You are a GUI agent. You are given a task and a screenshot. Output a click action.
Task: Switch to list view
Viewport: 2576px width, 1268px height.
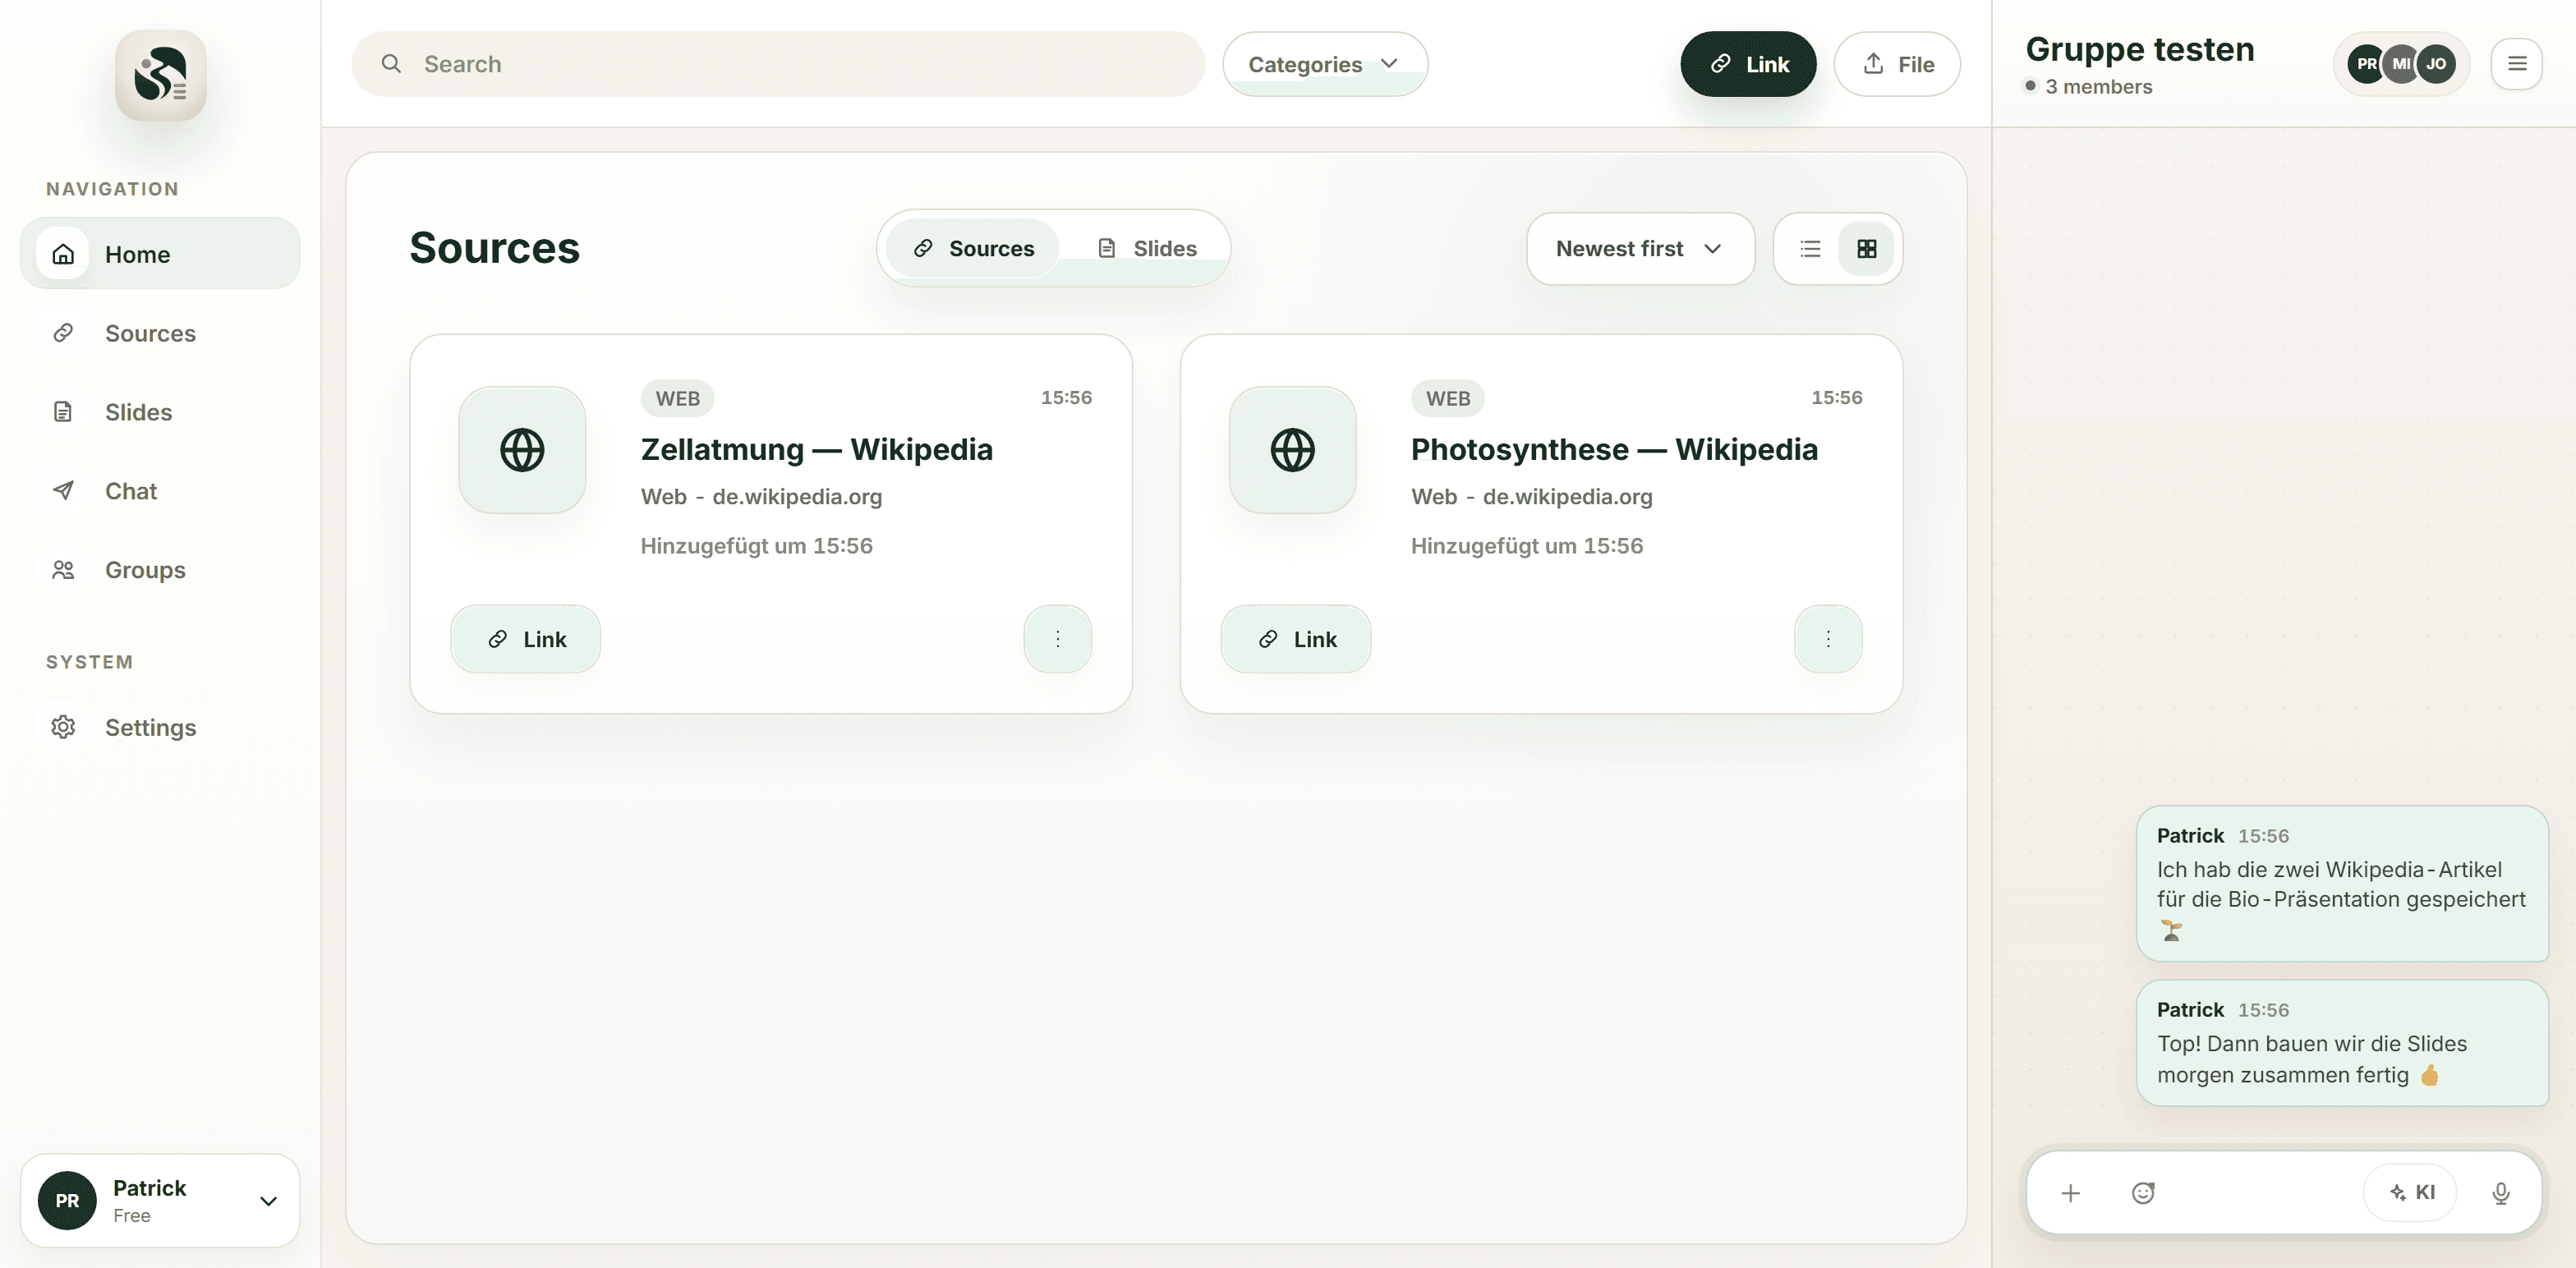click(x=1810, y=249)
